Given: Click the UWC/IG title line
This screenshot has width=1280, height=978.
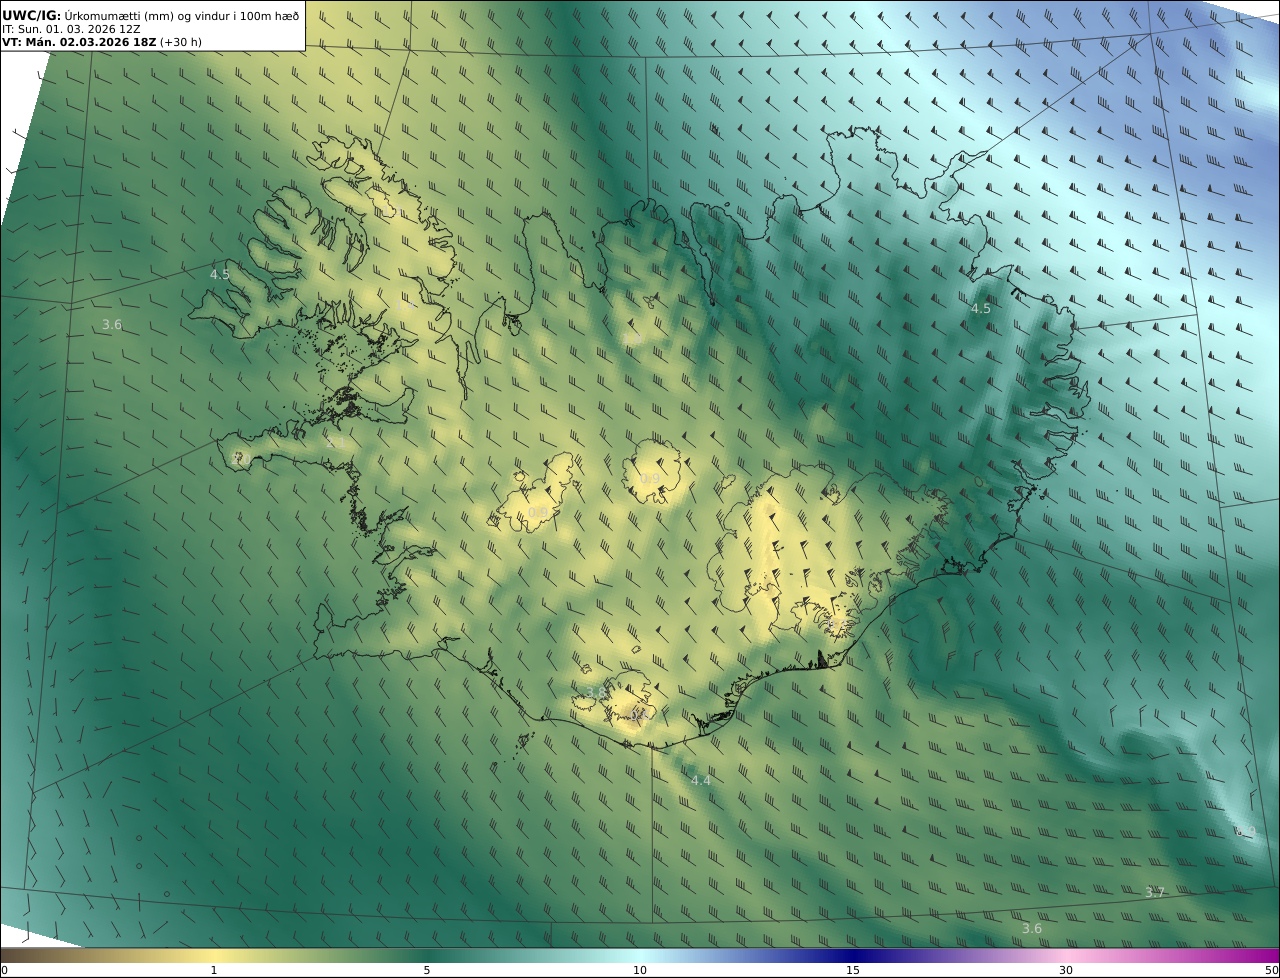Looking at the screenshot, I should (151, 15).
